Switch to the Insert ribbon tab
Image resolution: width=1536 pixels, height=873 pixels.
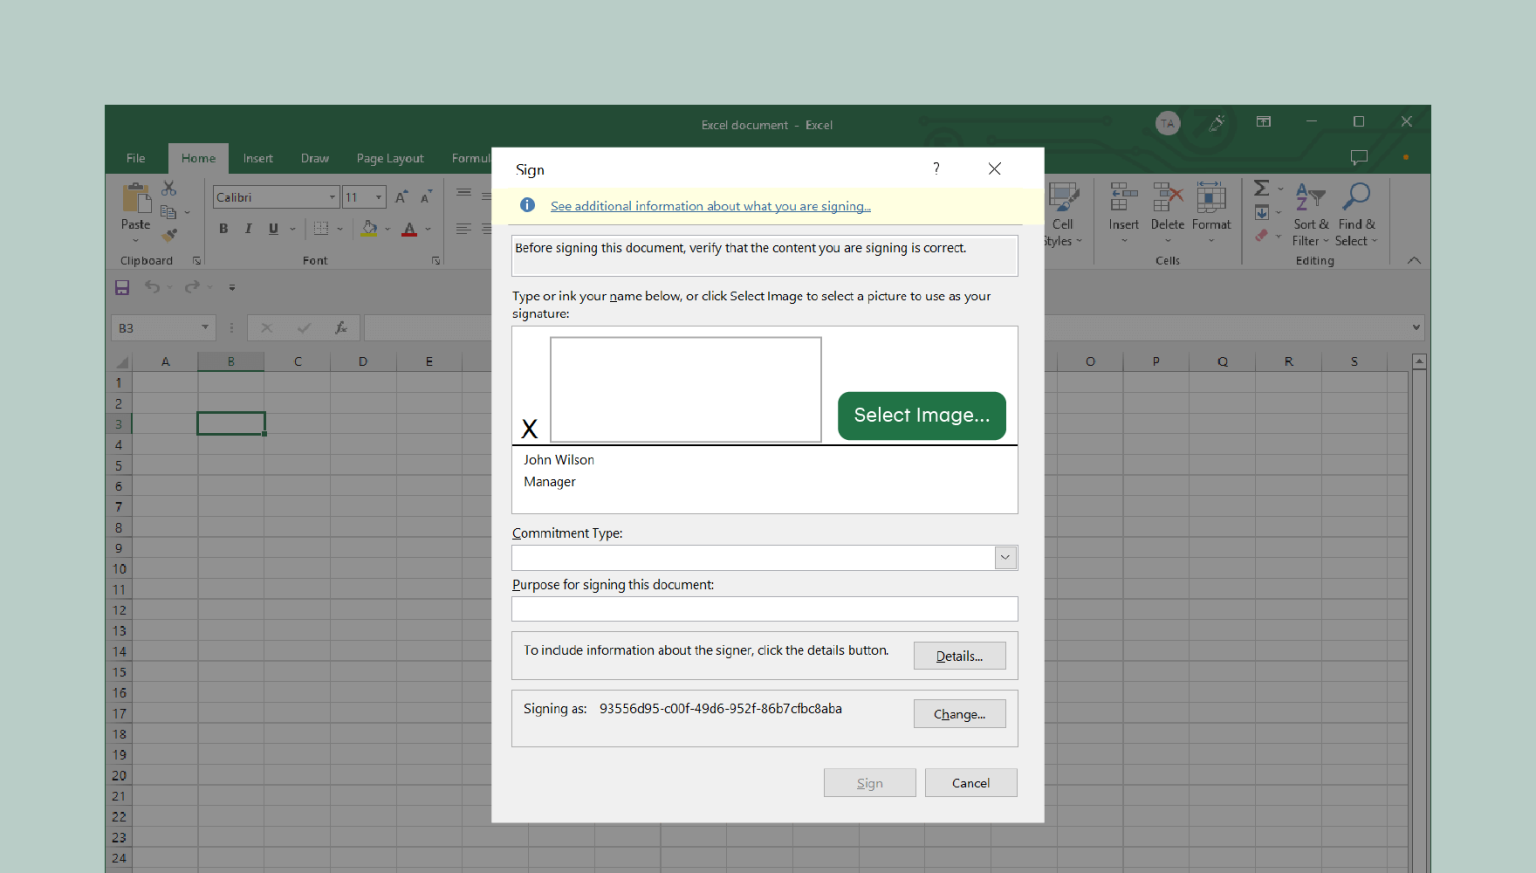pos(258,158)
